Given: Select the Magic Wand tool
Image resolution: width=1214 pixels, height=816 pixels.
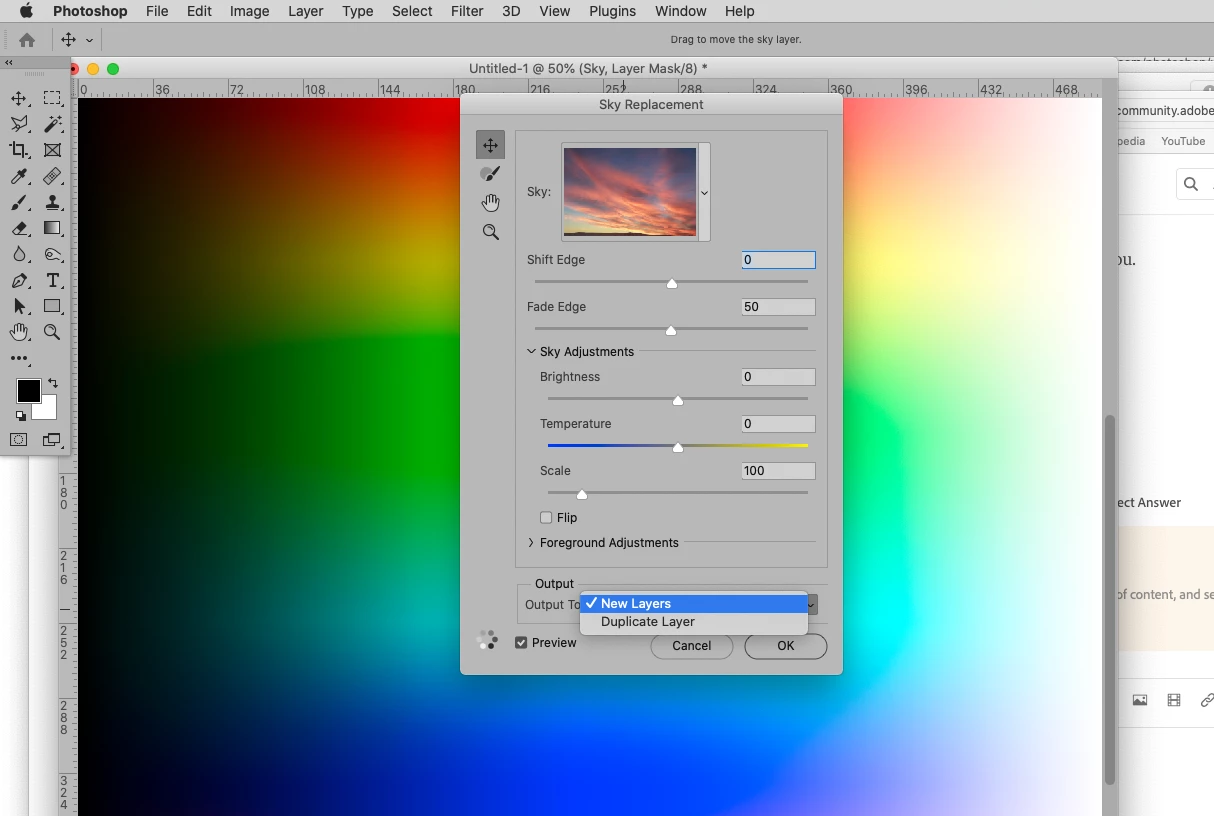Looking at the screenshot, I should 52,124.
